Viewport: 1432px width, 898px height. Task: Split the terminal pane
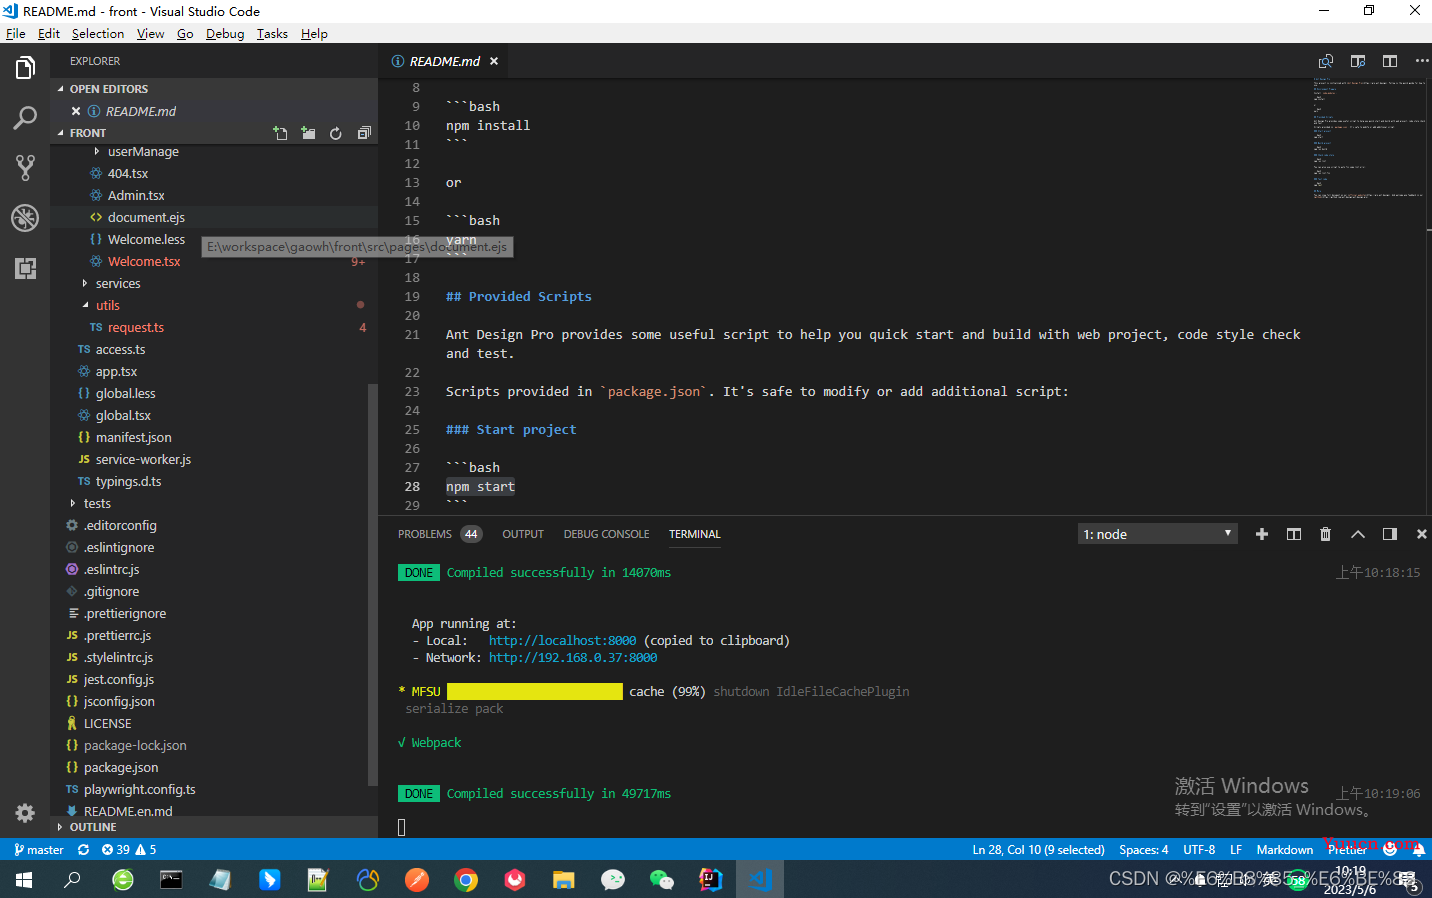[1294, 534]
